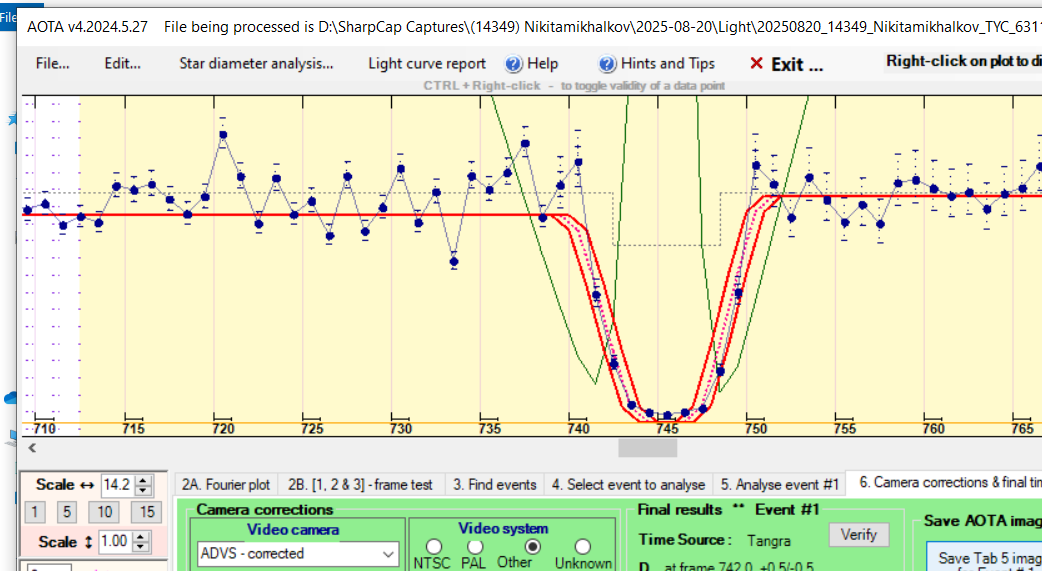Open the Video camera dropdown

388,553
